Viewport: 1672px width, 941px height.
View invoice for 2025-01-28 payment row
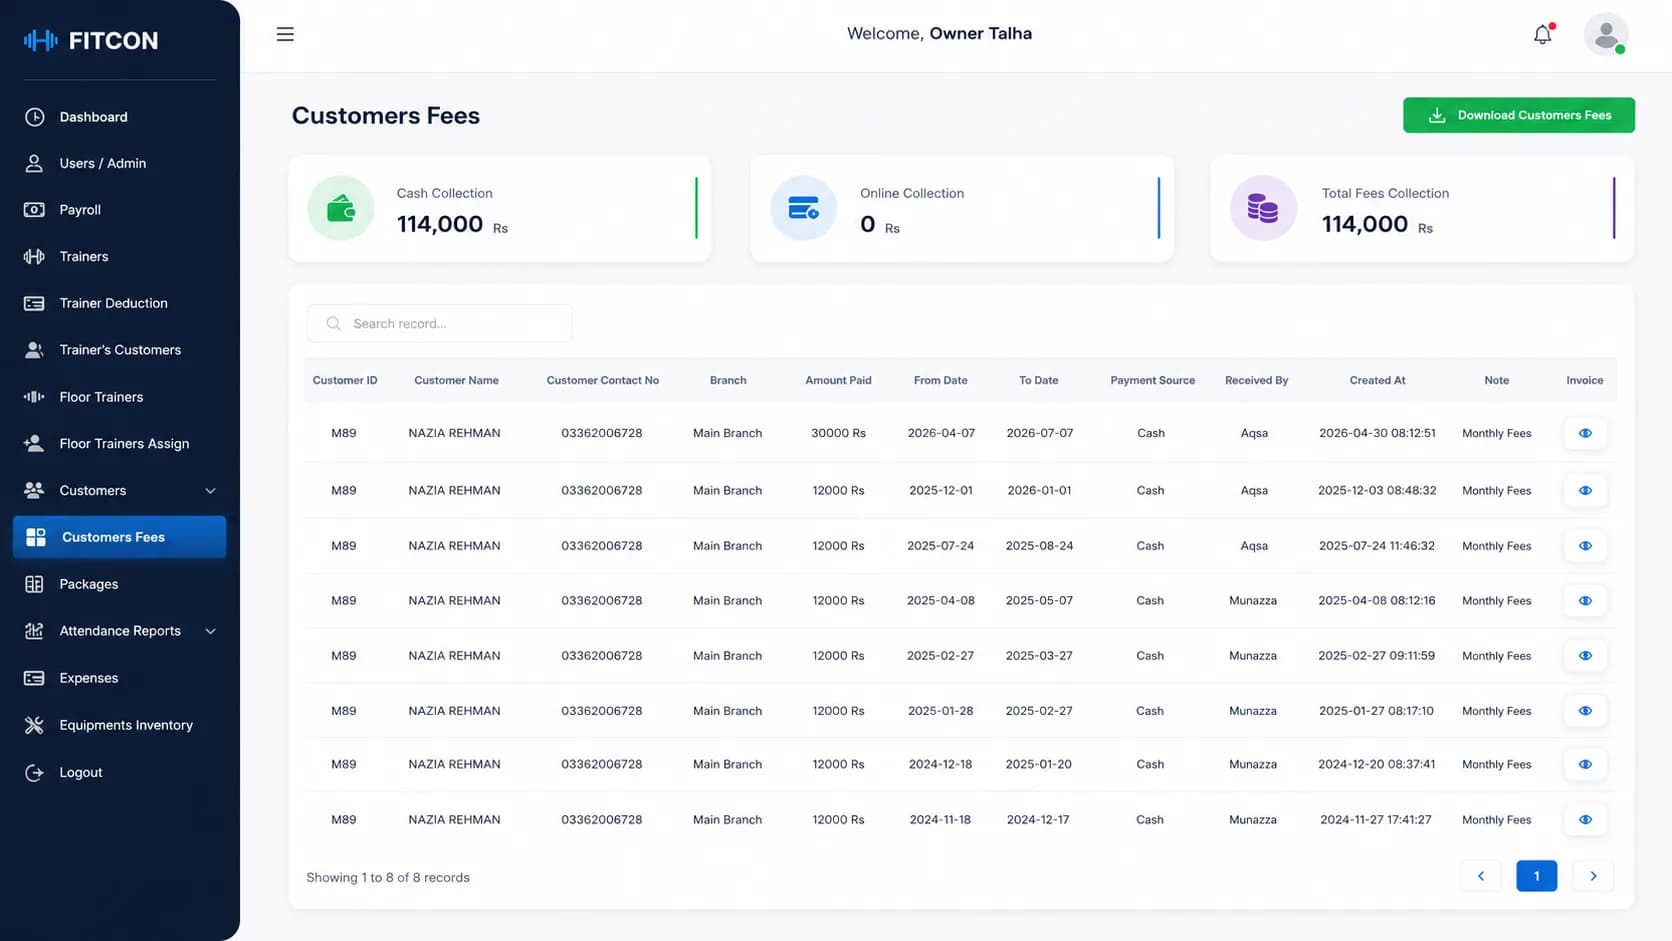click(1585, 711)
